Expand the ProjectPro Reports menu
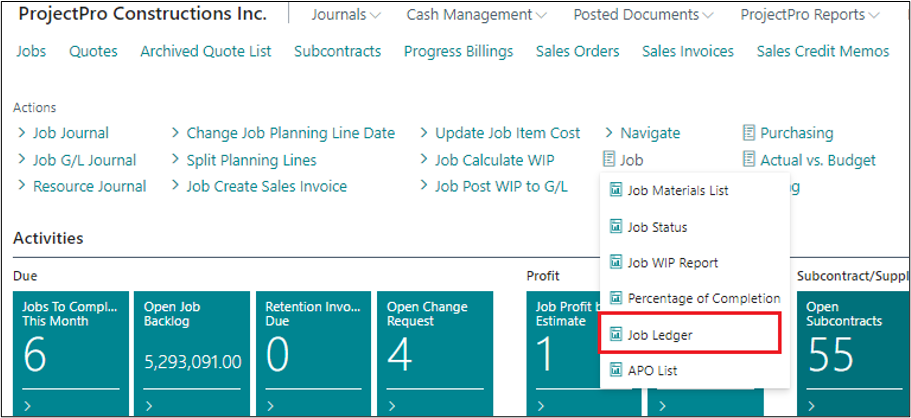This screenshot has width=911, height=418. 810,15
